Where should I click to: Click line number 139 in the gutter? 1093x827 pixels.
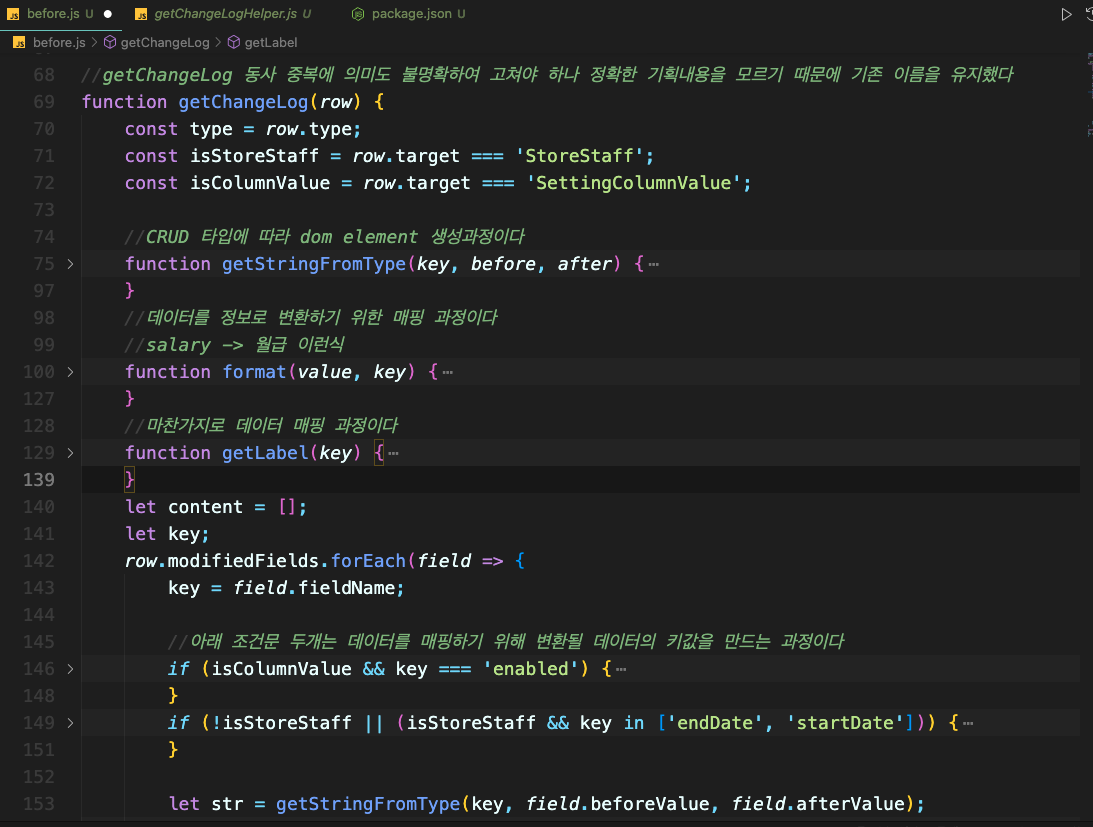tap(38, 480)
